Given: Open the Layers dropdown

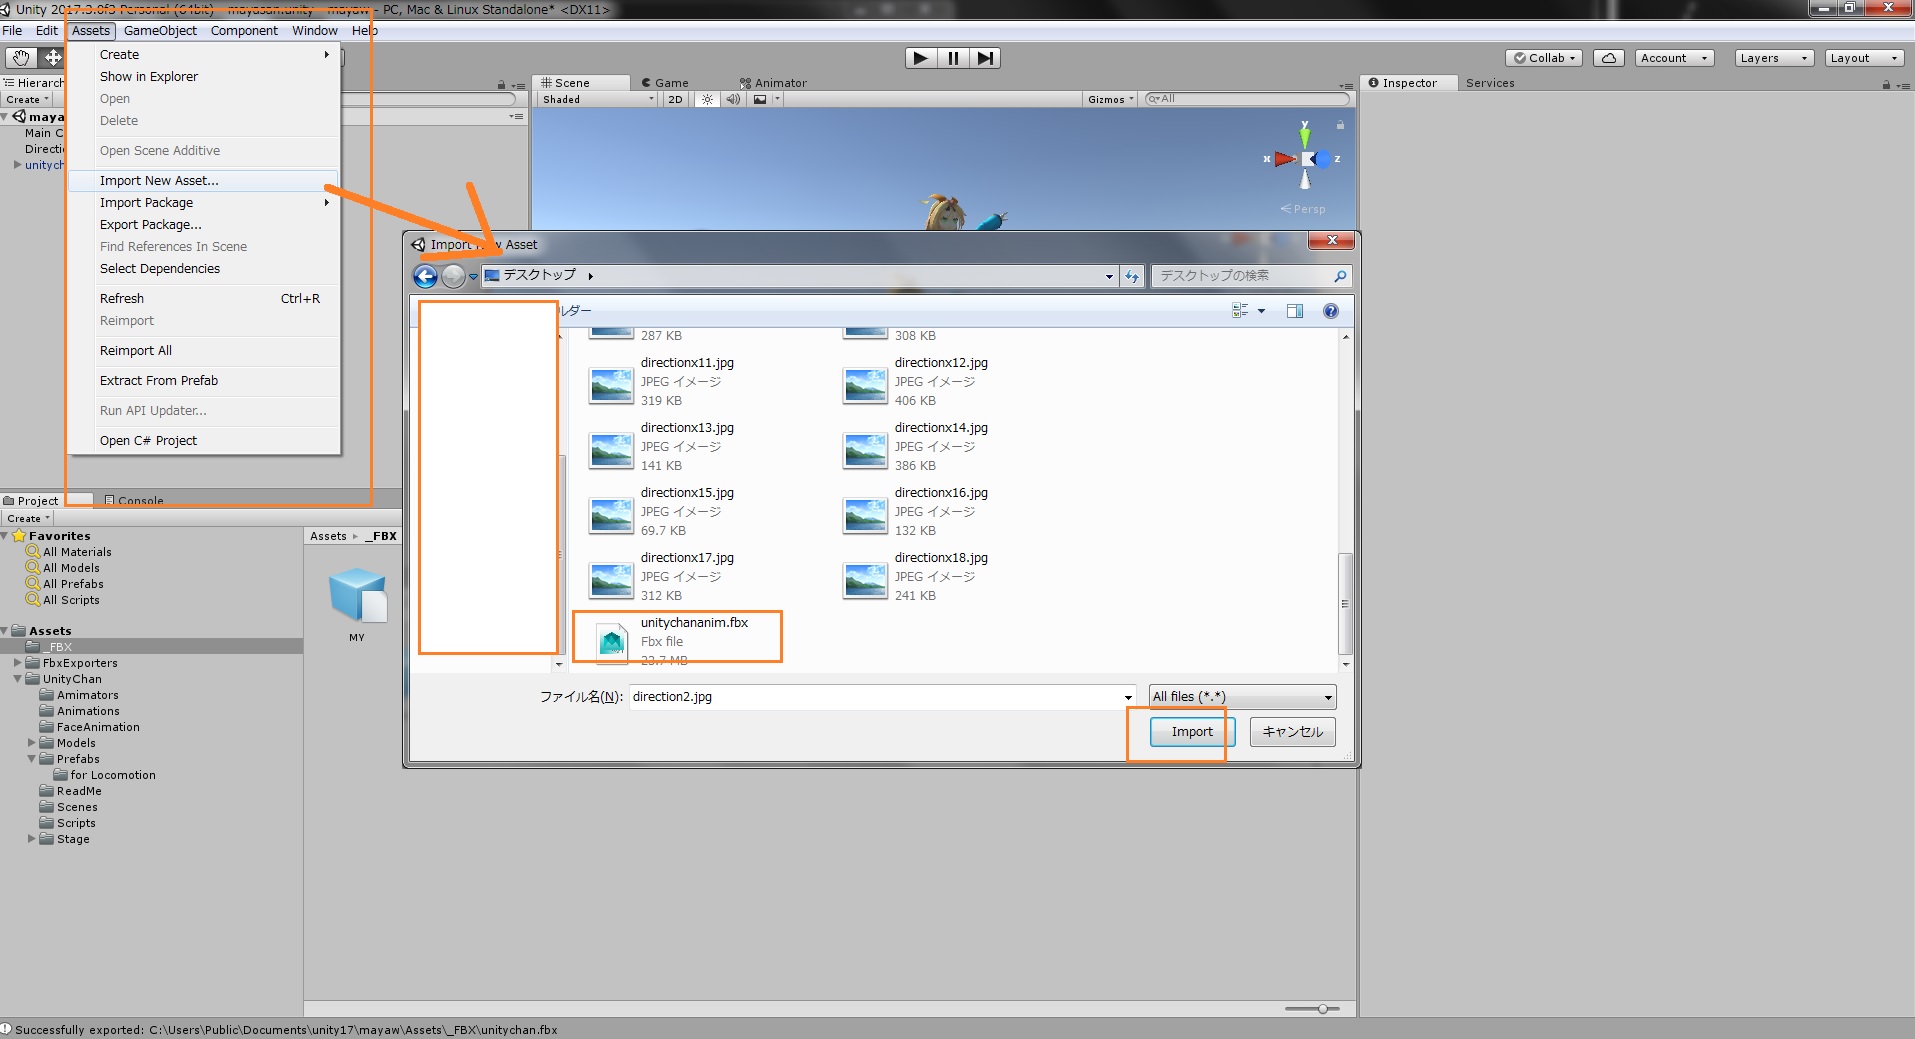Looking at the screenshot, I should 1774,58.
